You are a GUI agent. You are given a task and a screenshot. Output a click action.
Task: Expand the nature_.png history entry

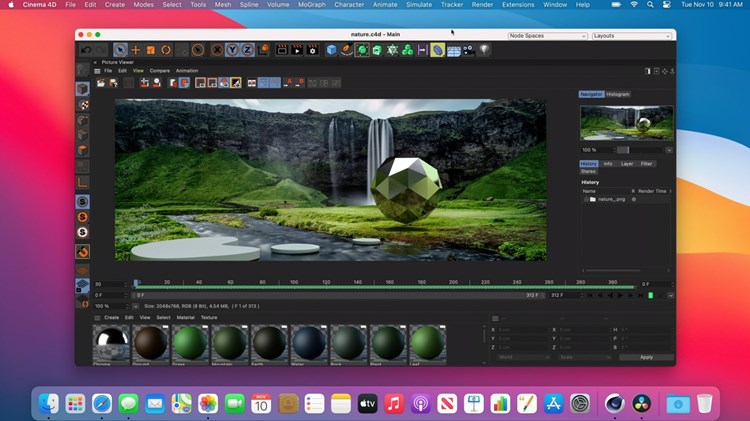(586, 199)
